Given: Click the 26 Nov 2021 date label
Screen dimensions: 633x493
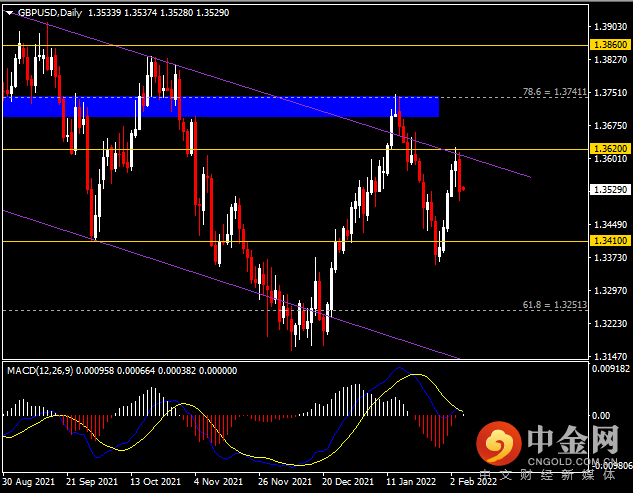Looking at the screenshot, I should tap(285, 482).
